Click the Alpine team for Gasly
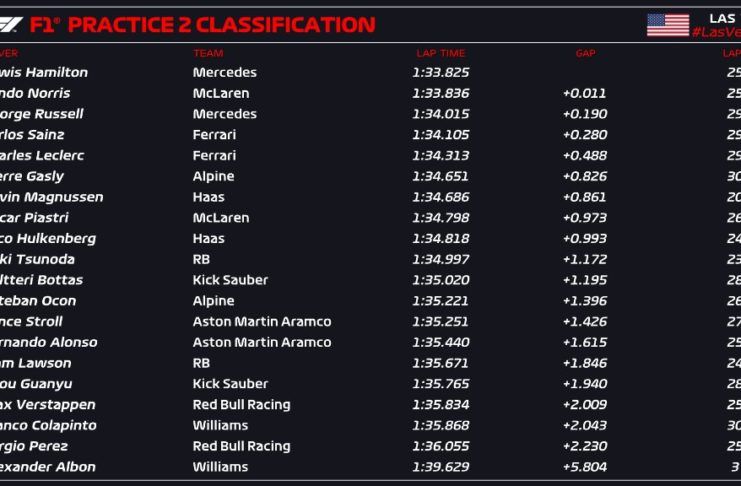The height and width of the screenshot is (486, 741). tap(213, 176)
